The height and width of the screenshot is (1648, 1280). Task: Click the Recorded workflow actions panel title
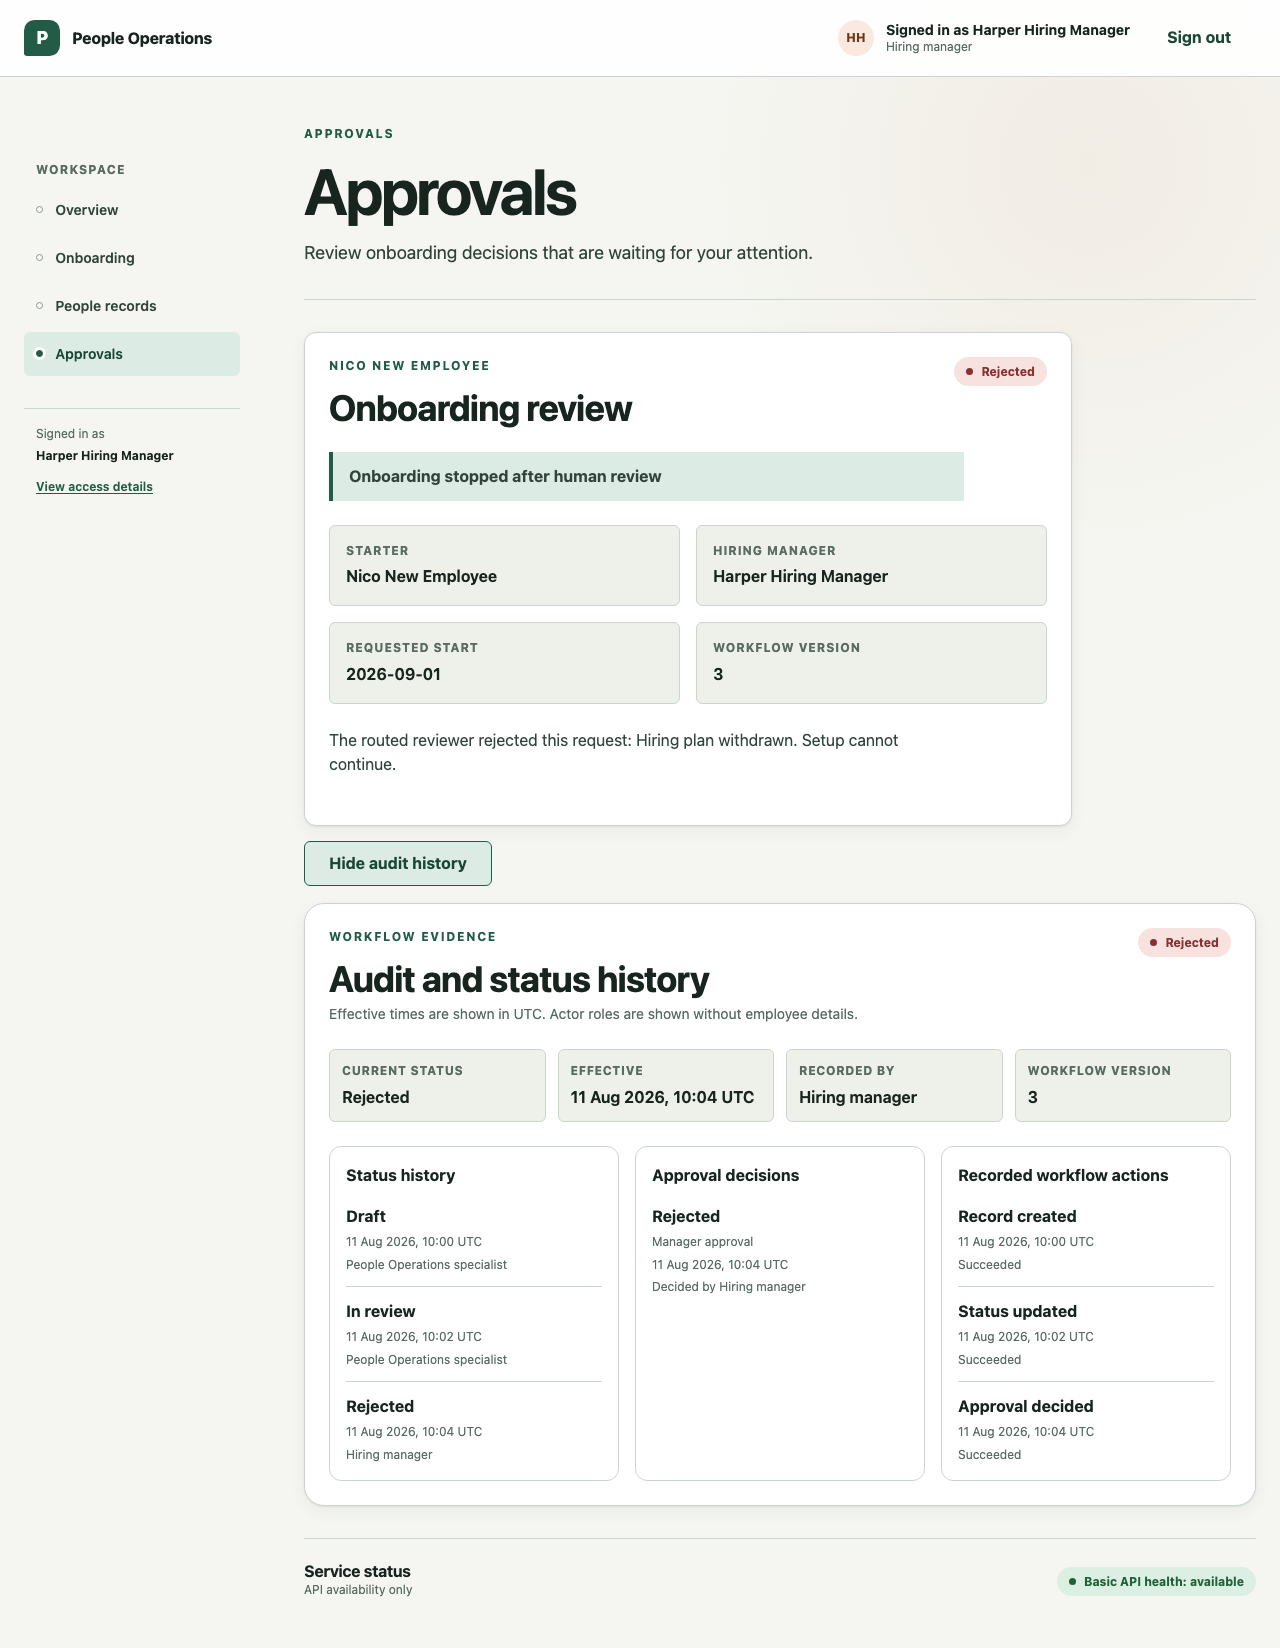click(1063, 1175)
